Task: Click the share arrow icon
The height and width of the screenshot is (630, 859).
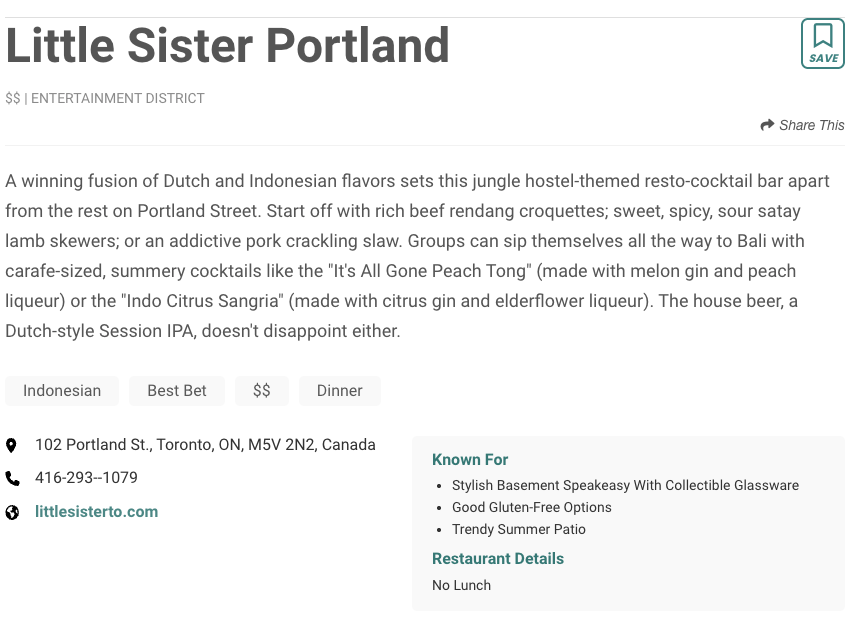Action: click(x=767, y=125)
